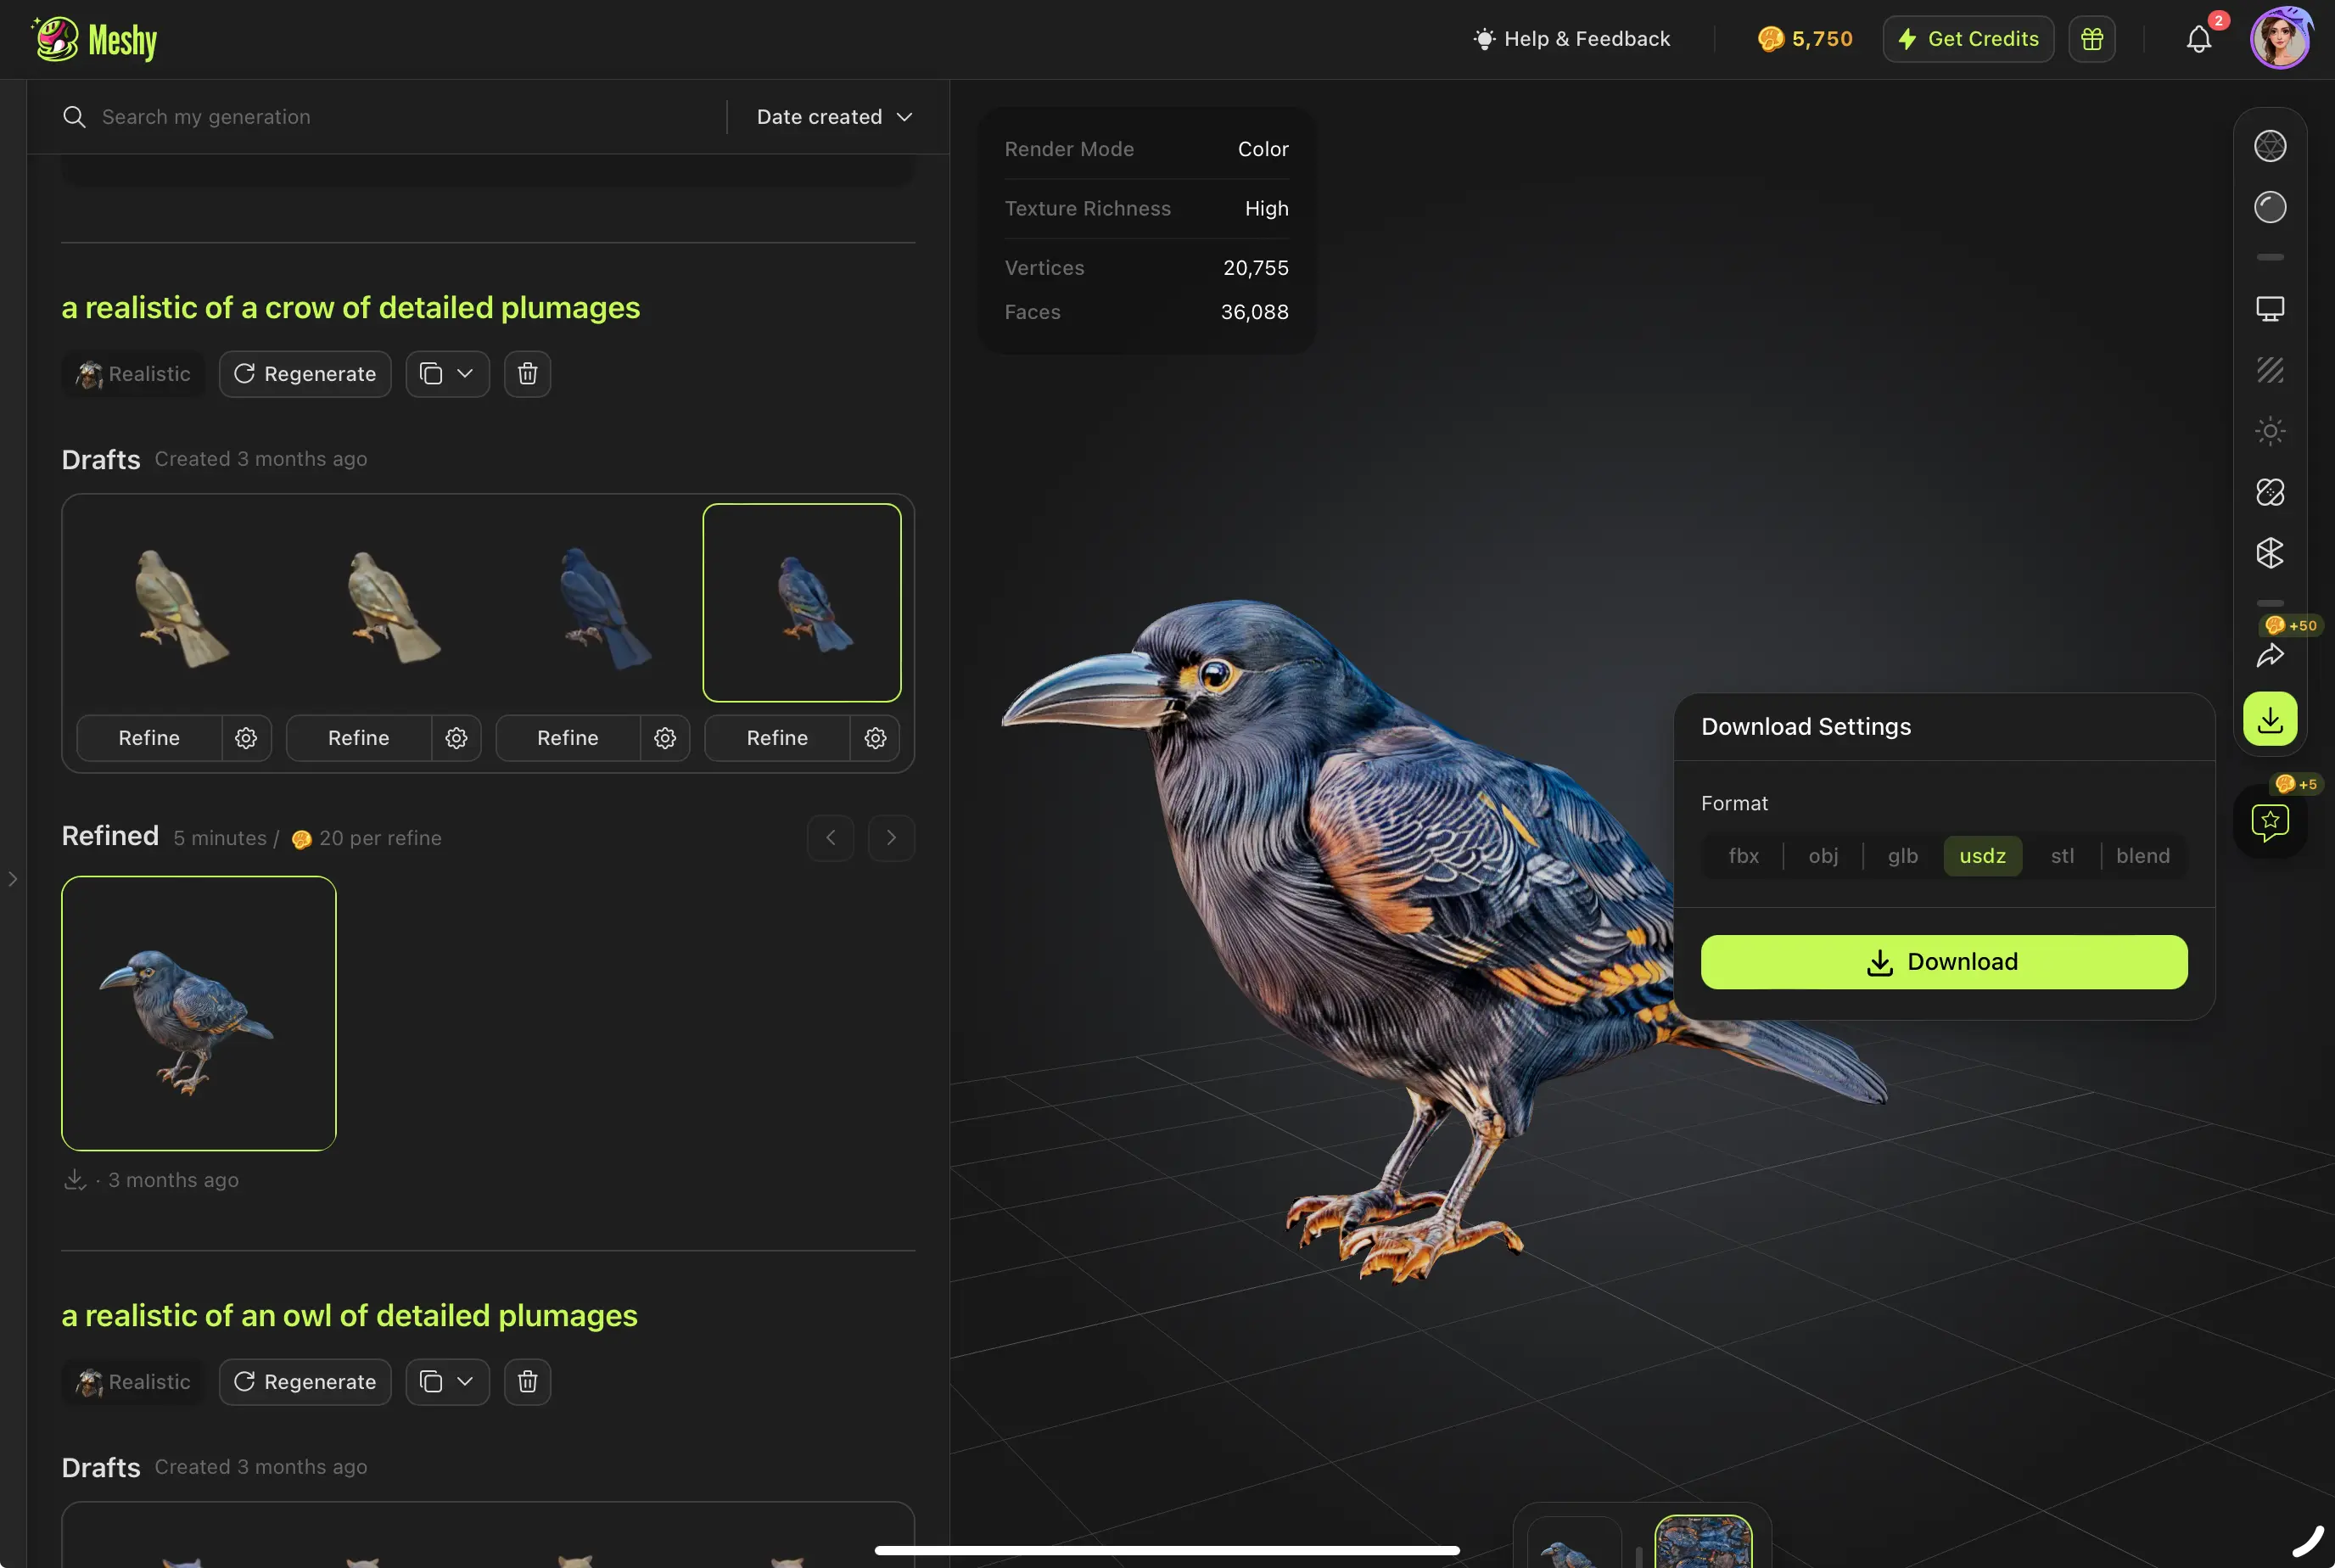Select the fbx download format
The height and width of the screenshot is (1568, 2335).
pos(1743,856)
